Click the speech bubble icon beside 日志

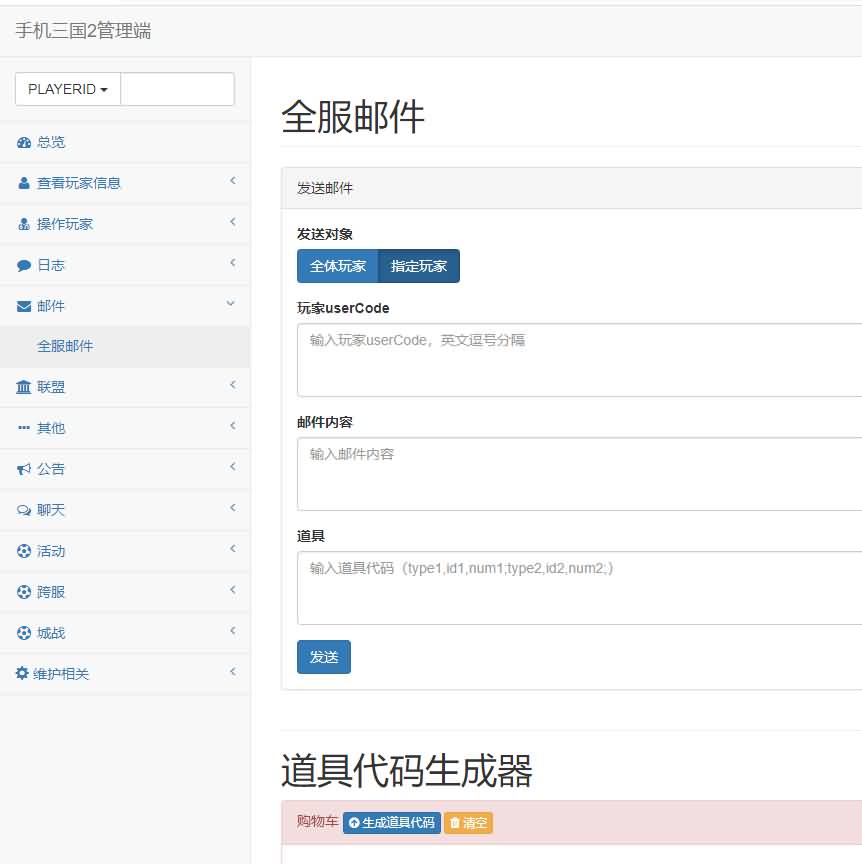pos(24,266)
